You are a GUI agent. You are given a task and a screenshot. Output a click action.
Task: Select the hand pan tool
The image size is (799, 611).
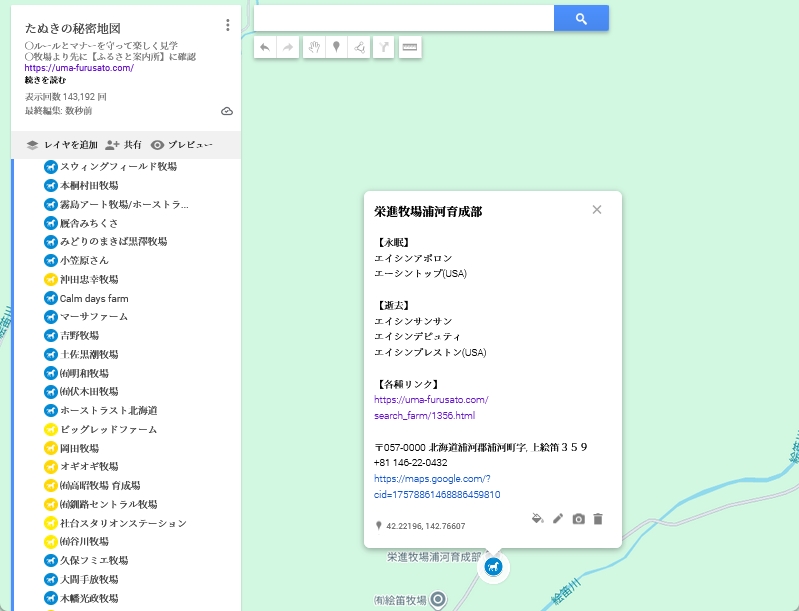pos(313,47)
